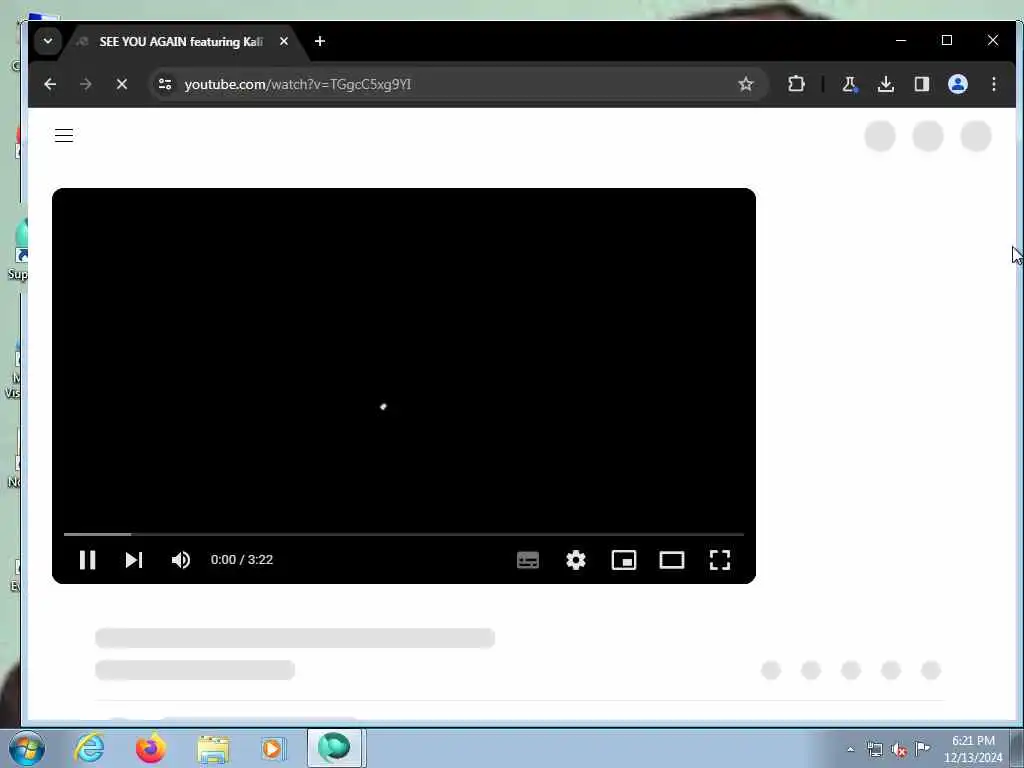Click the taskbar clock 6:21 PM
1024x768 pixels.
tap(973, 749)
